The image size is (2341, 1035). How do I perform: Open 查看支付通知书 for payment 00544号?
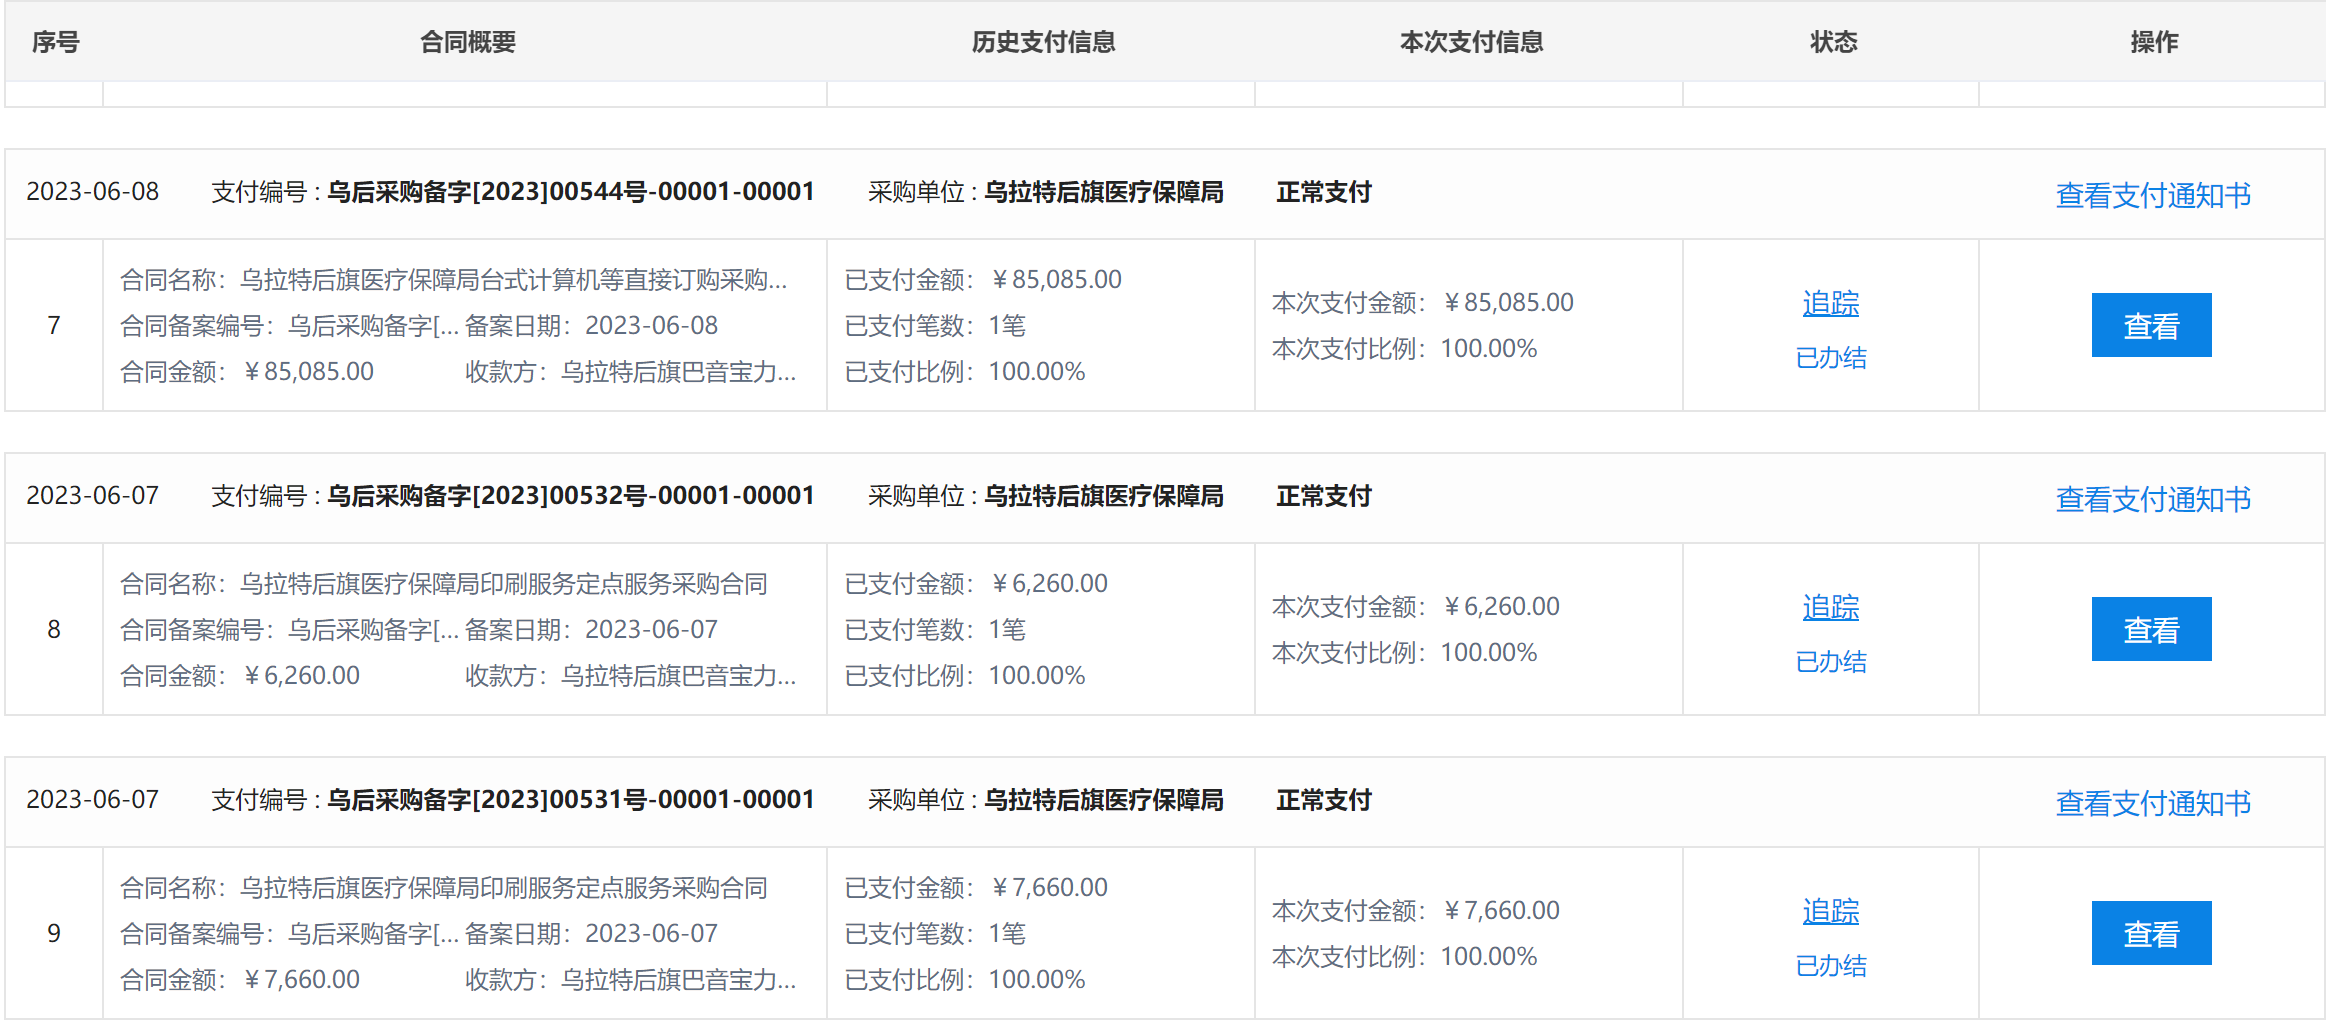pyautogui.click(x=2153, y=195)
